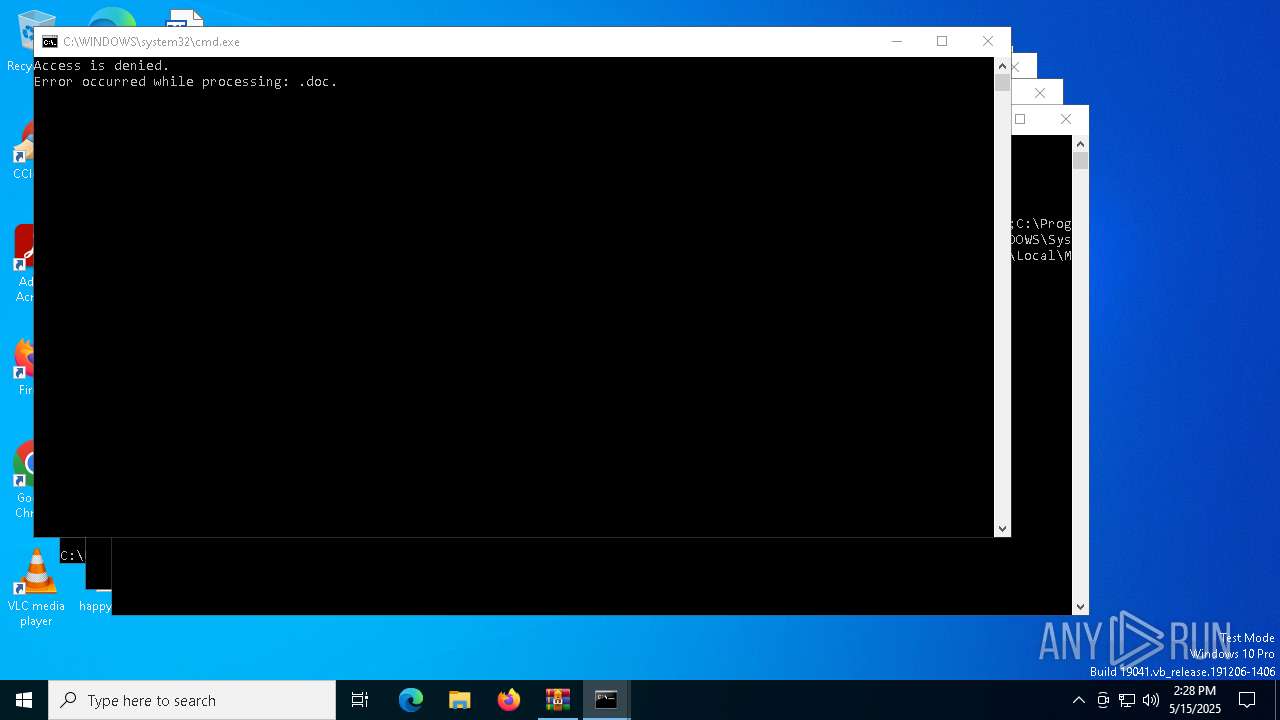The image size is (1280, 720).
Task: Switch to Command Prompt taskbar button
Action: (x=606, y=700)
